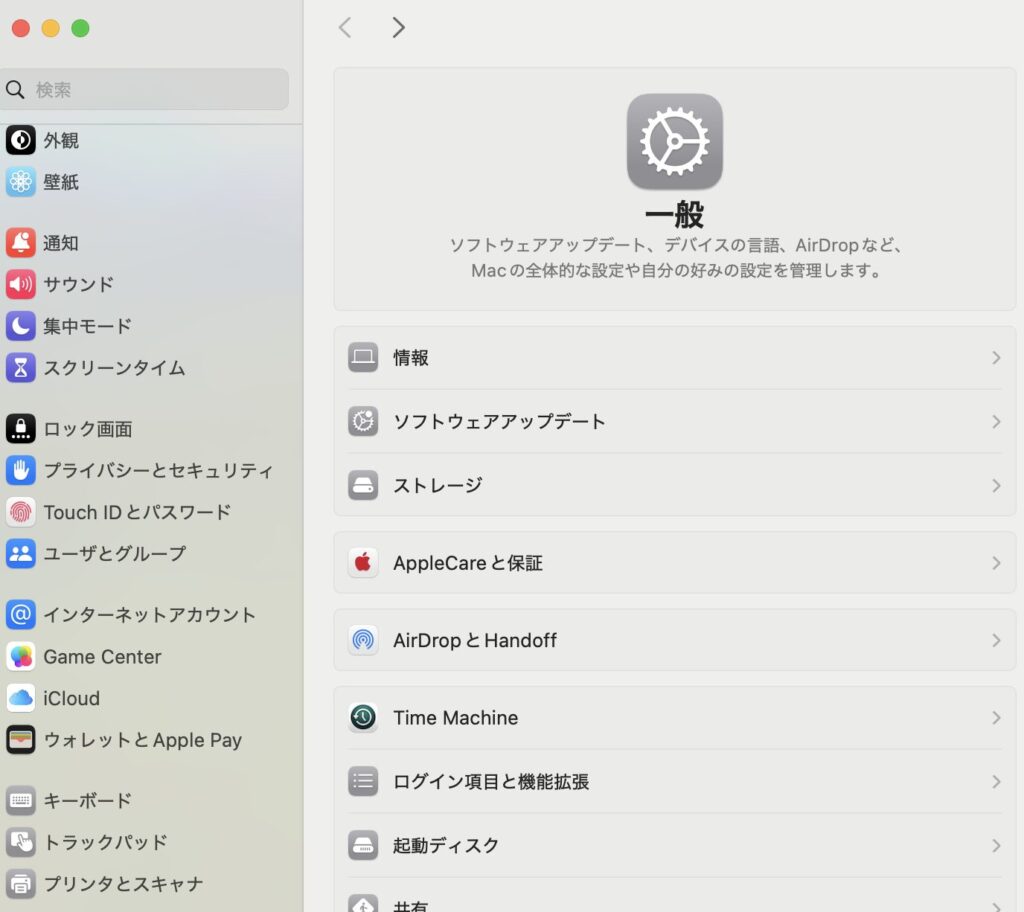Click the Time Machine clock icon
Viewport: 1024px width, 912px height.
click(363, 718)
